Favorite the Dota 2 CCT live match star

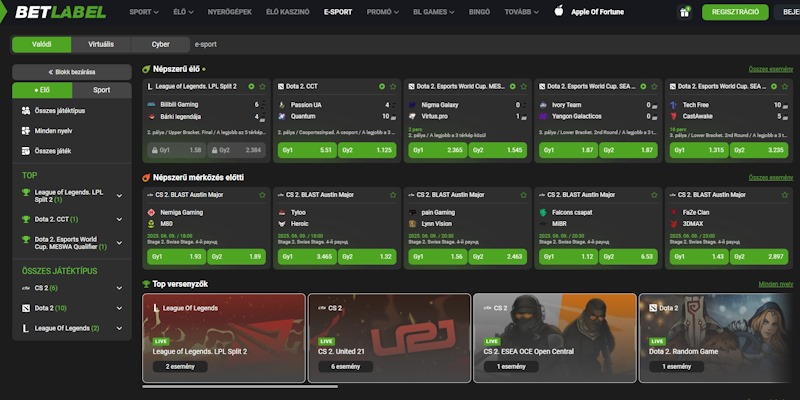tap(393, 87)
